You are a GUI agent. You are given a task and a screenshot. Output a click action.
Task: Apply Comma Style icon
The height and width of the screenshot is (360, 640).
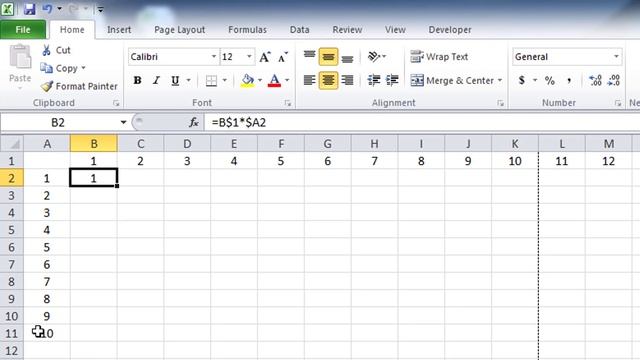point(569,80)
